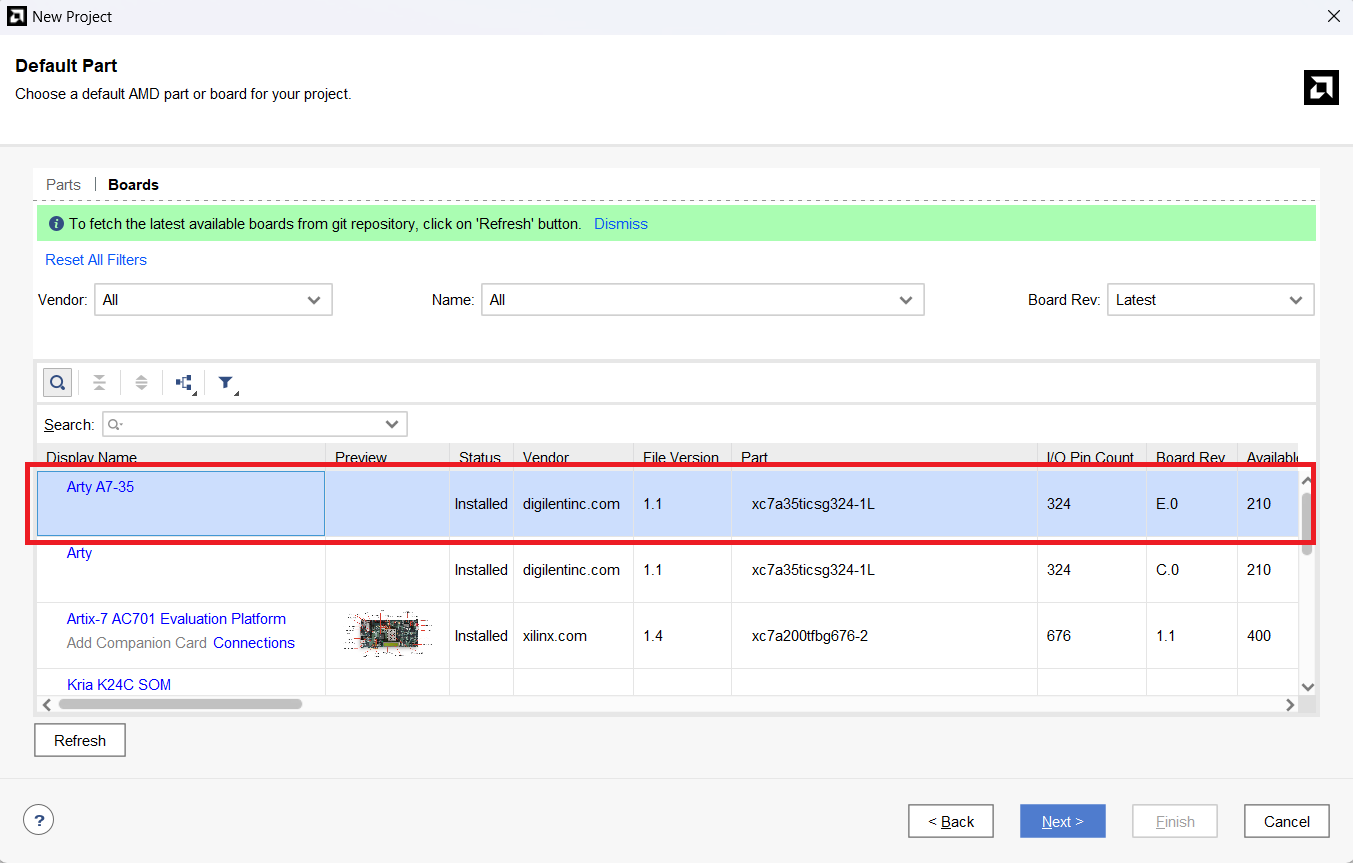Image resolution: width=1353 pixels, height=863 pixels.
Task: Click the Finish button
Action: pos(1175,821)
